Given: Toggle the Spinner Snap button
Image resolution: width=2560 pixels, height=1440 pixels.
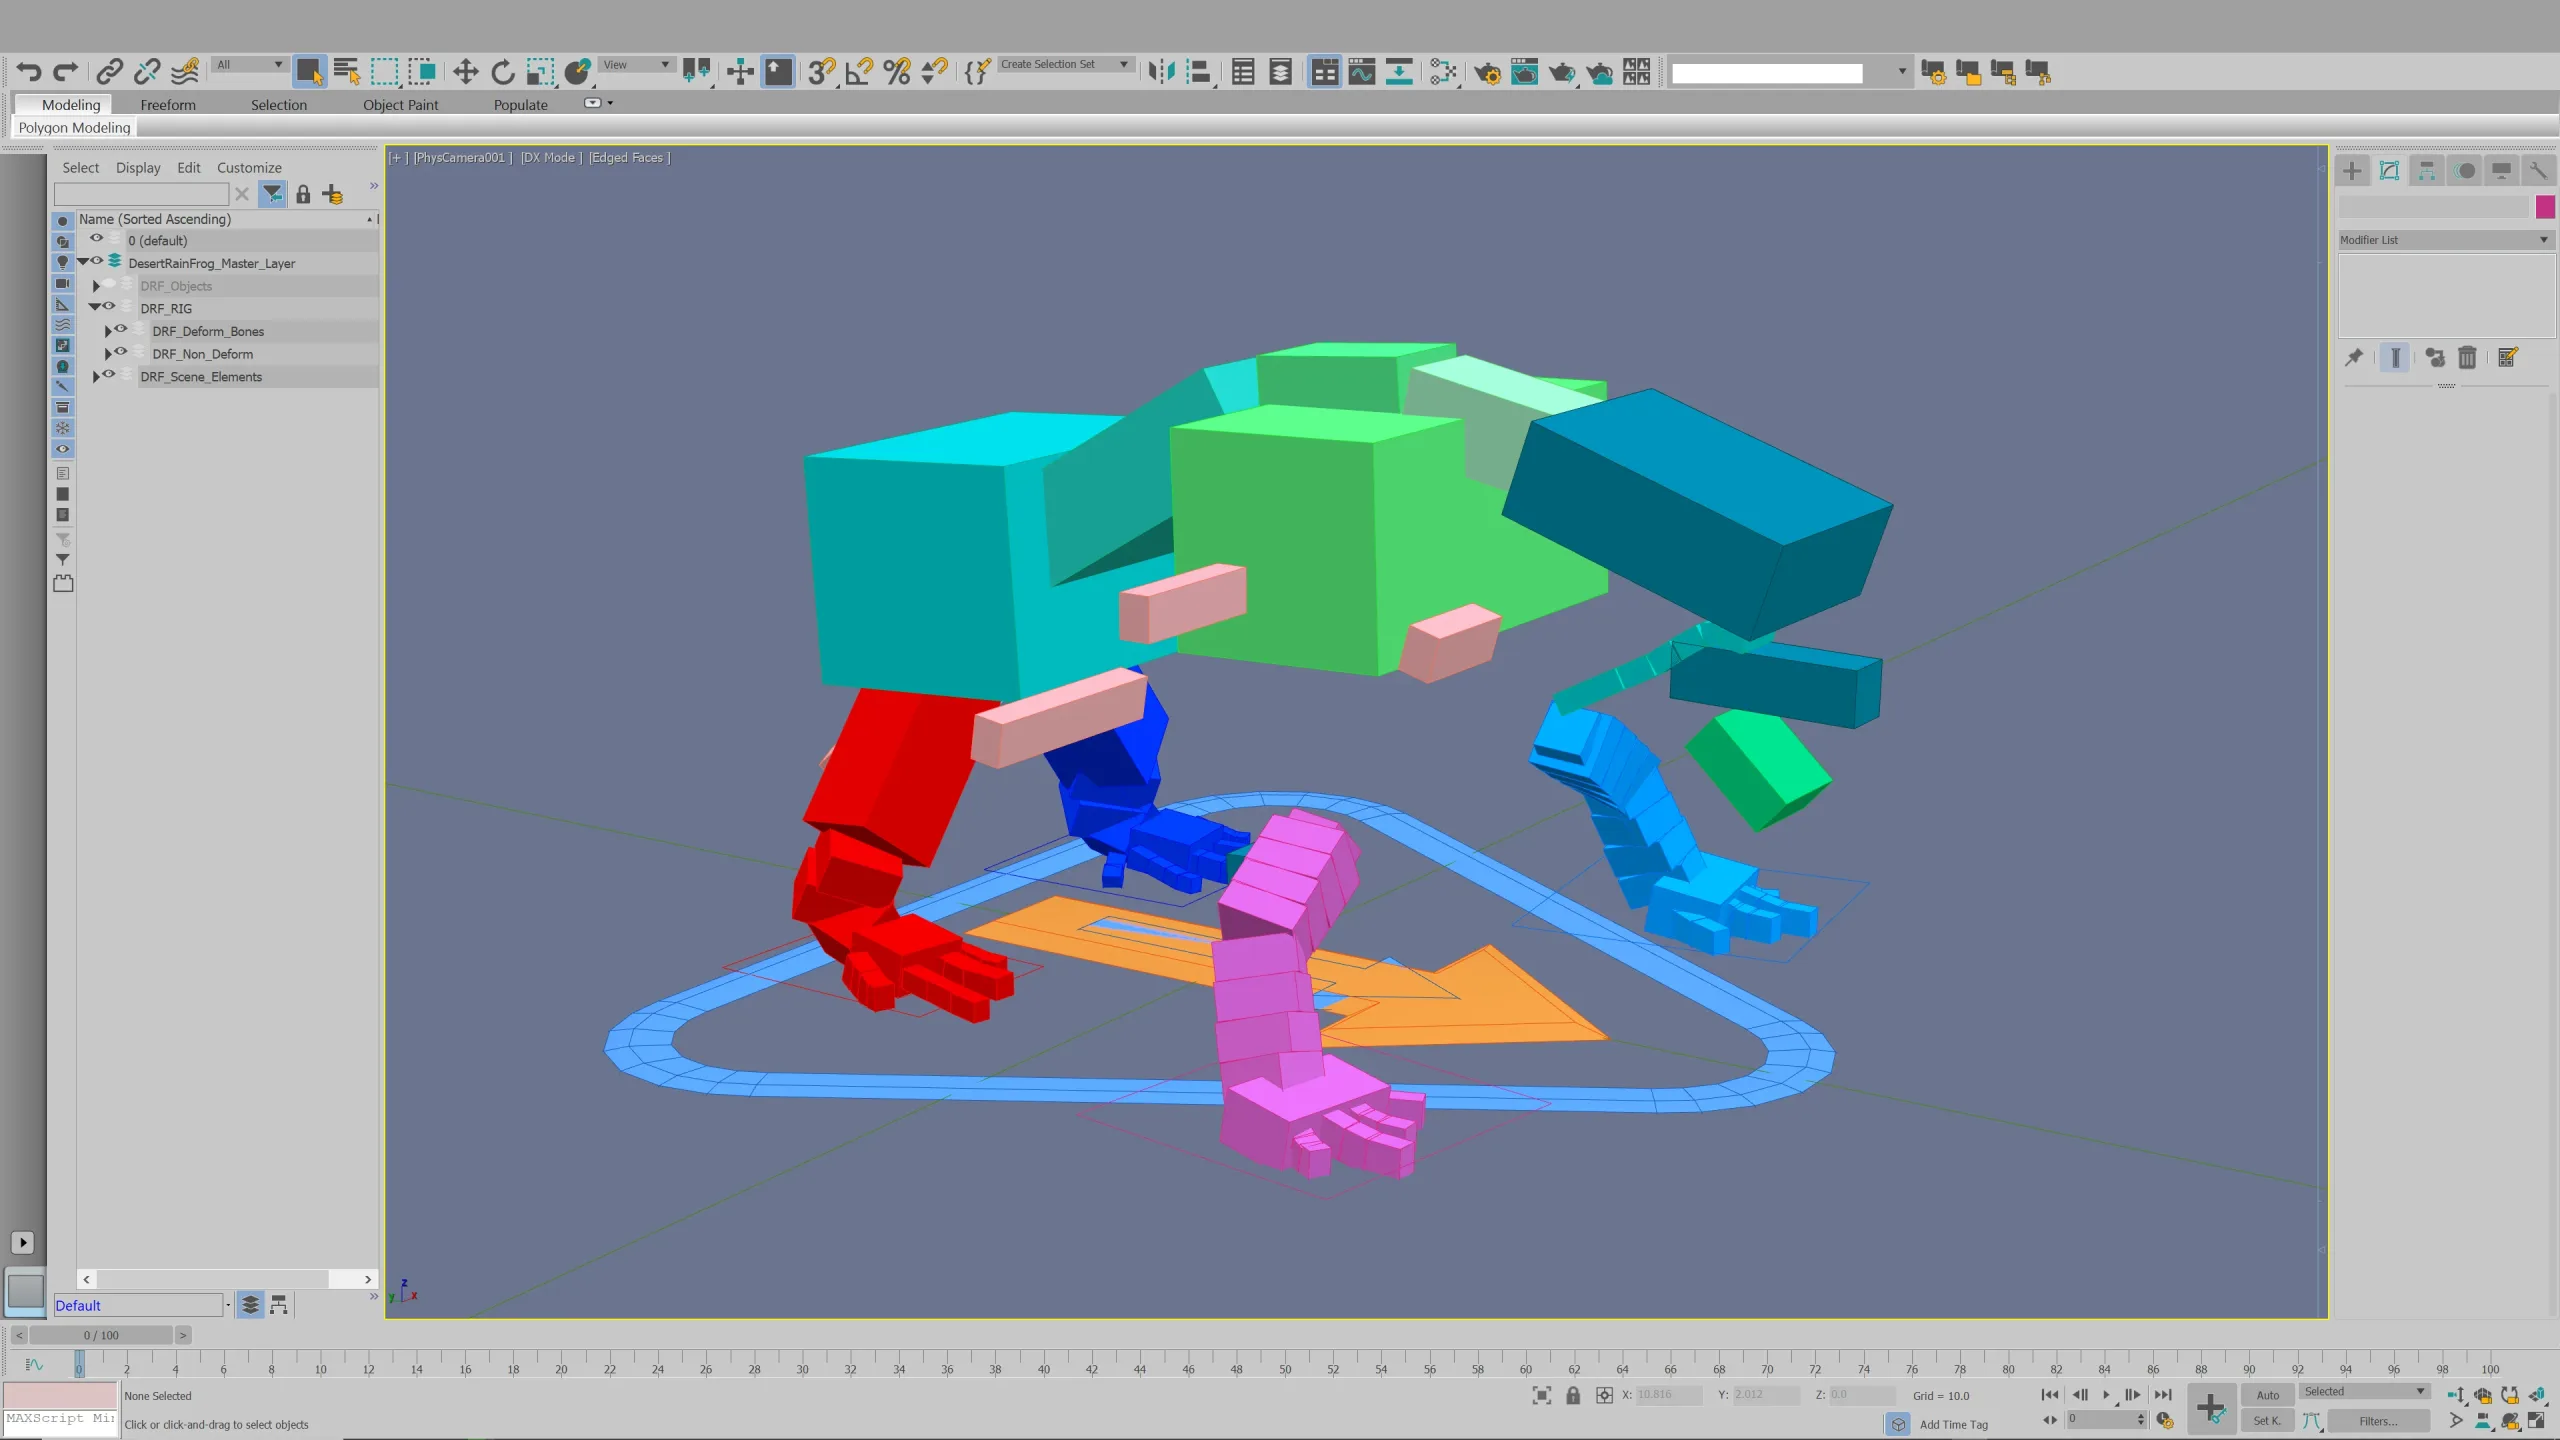Looking at the screenshot, I should (934, 72).
